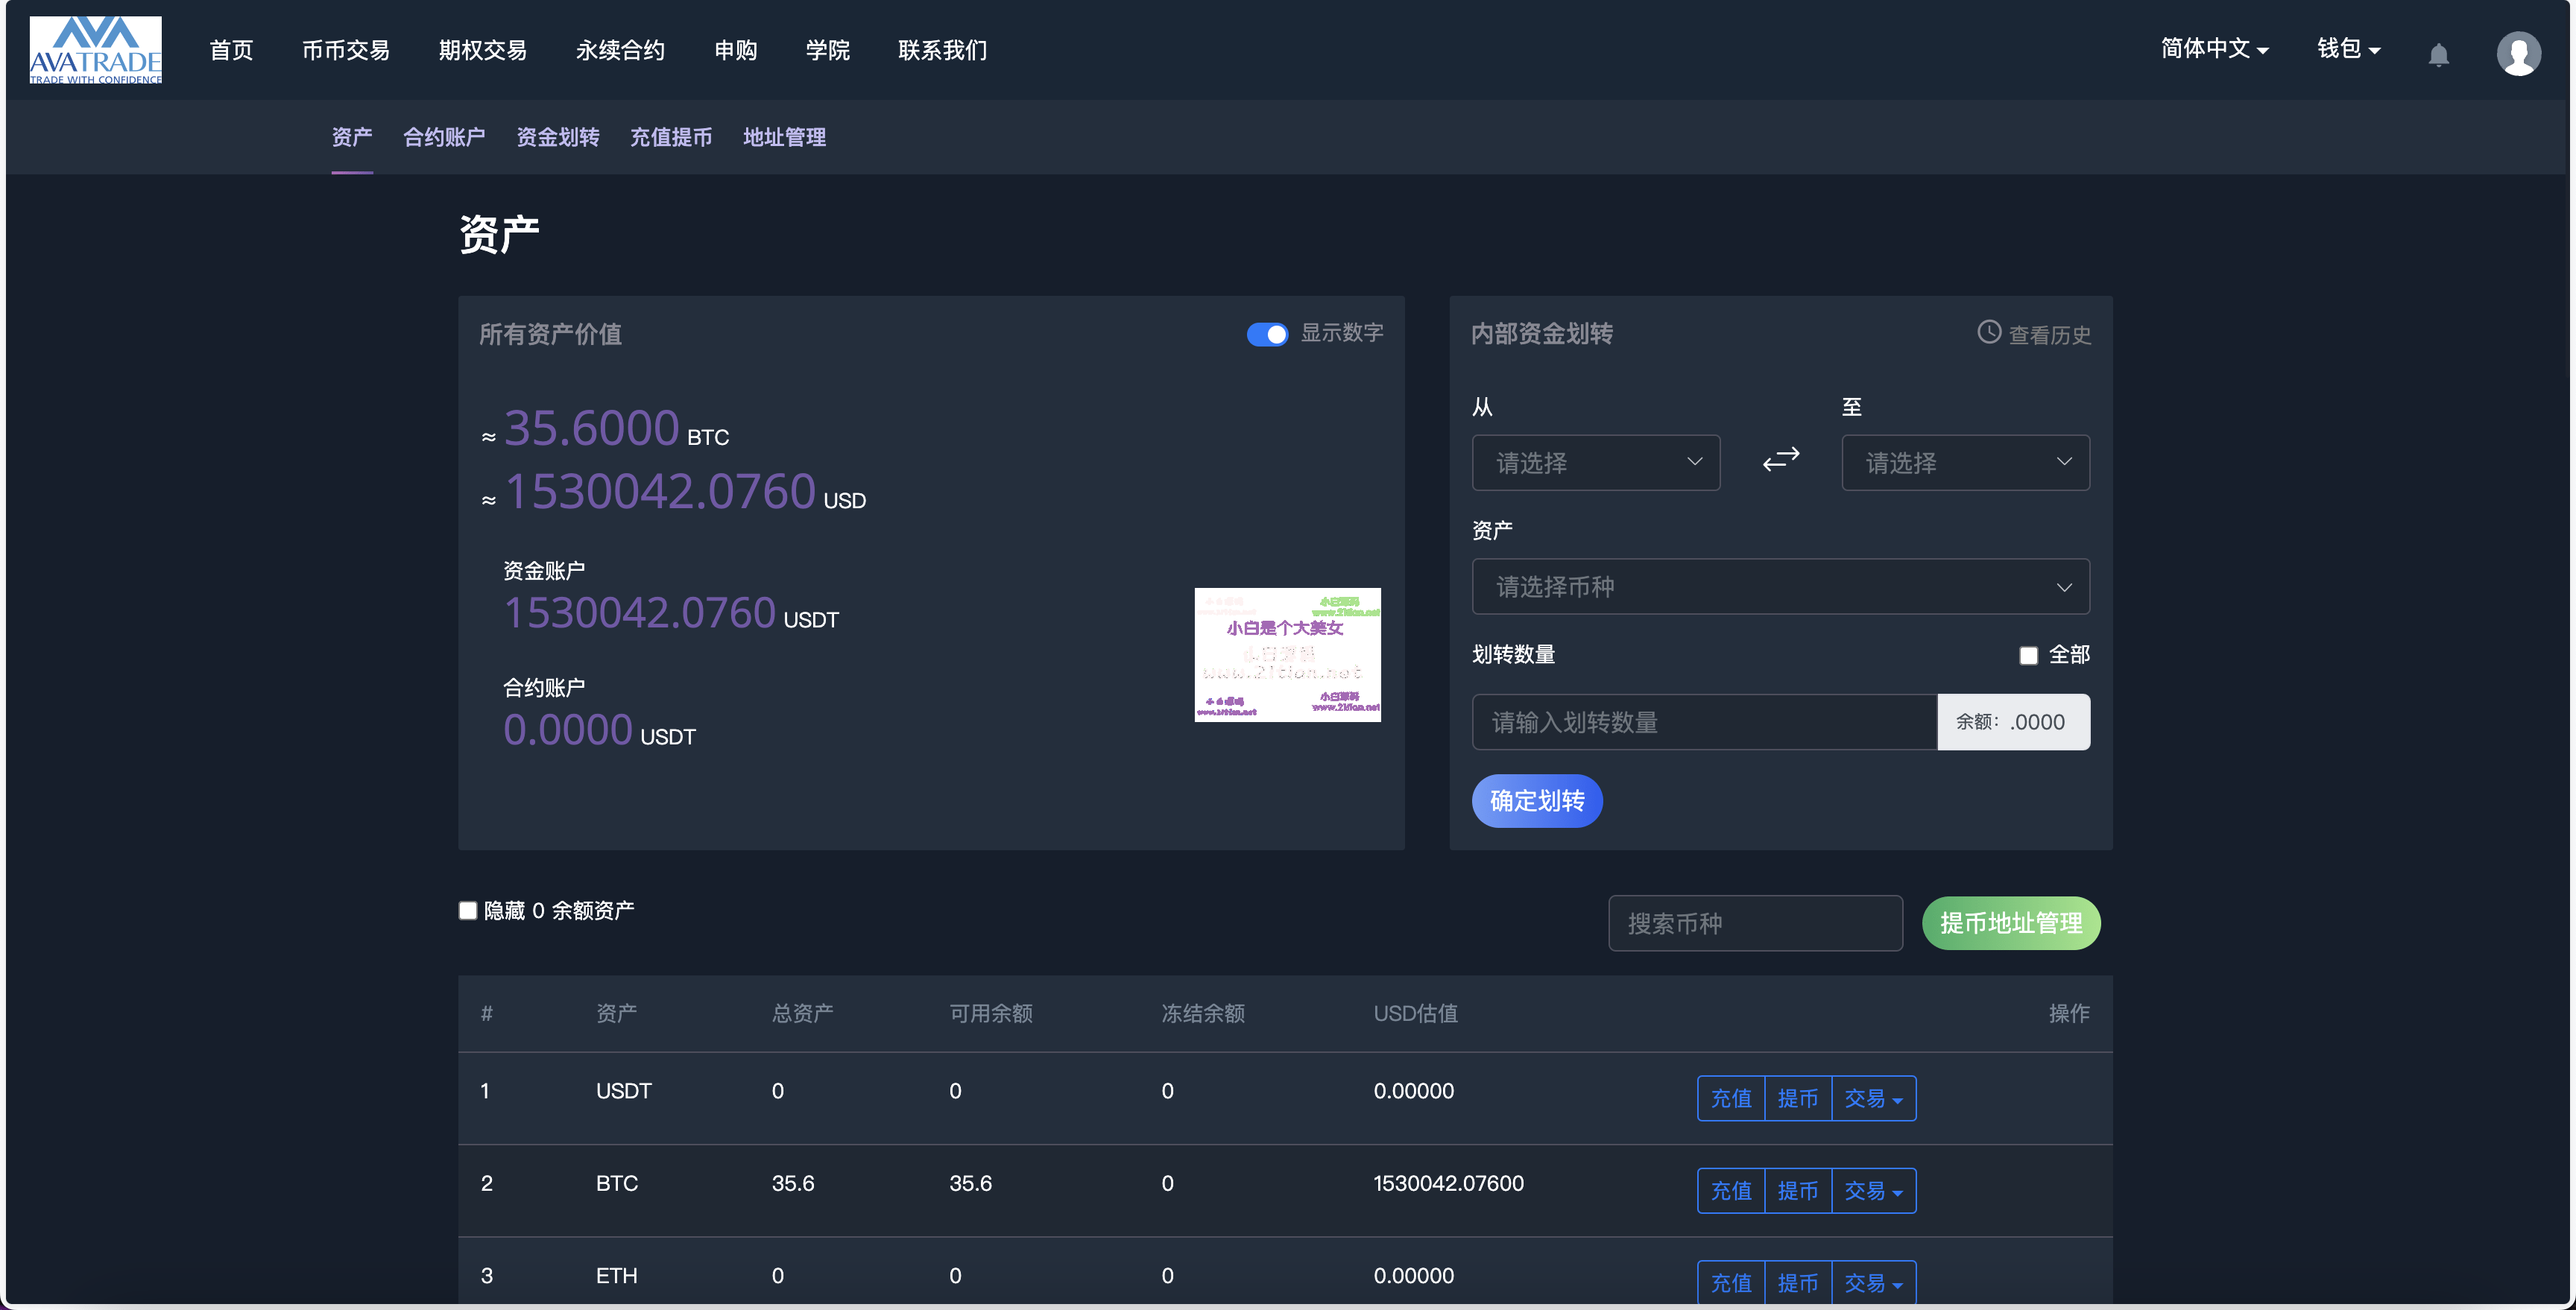Screen dimensions: 2576x1310
Task: Open 学院 menu item
Action: tap(827, 50)
